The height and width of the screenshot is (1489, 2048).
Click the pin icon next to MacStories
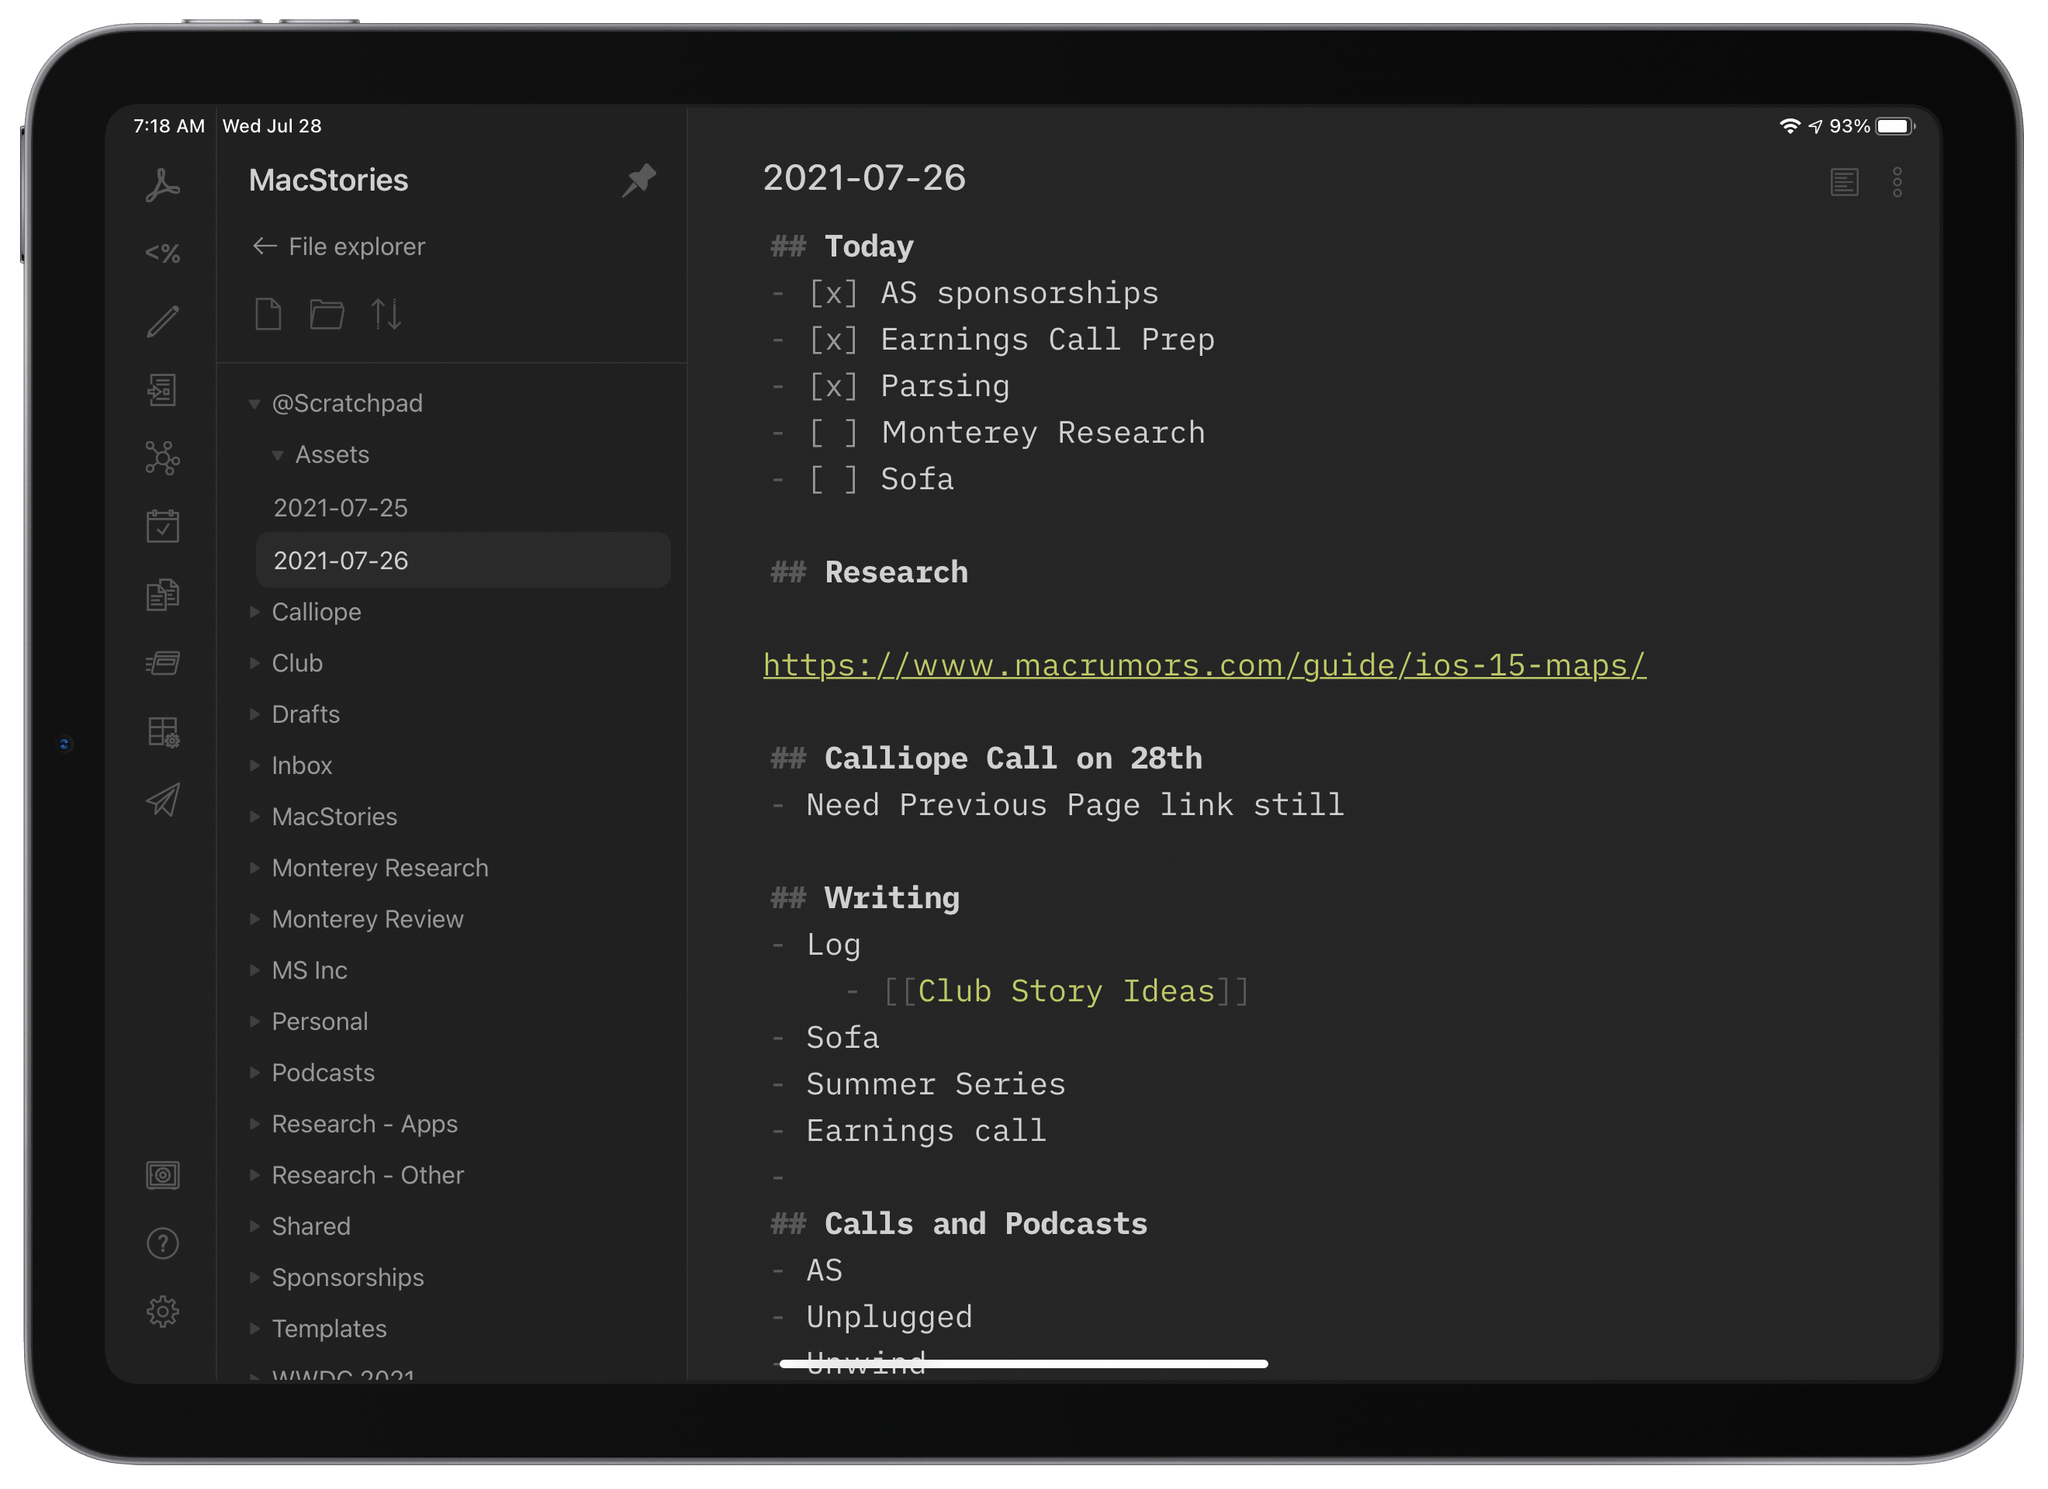coord(639,180)
